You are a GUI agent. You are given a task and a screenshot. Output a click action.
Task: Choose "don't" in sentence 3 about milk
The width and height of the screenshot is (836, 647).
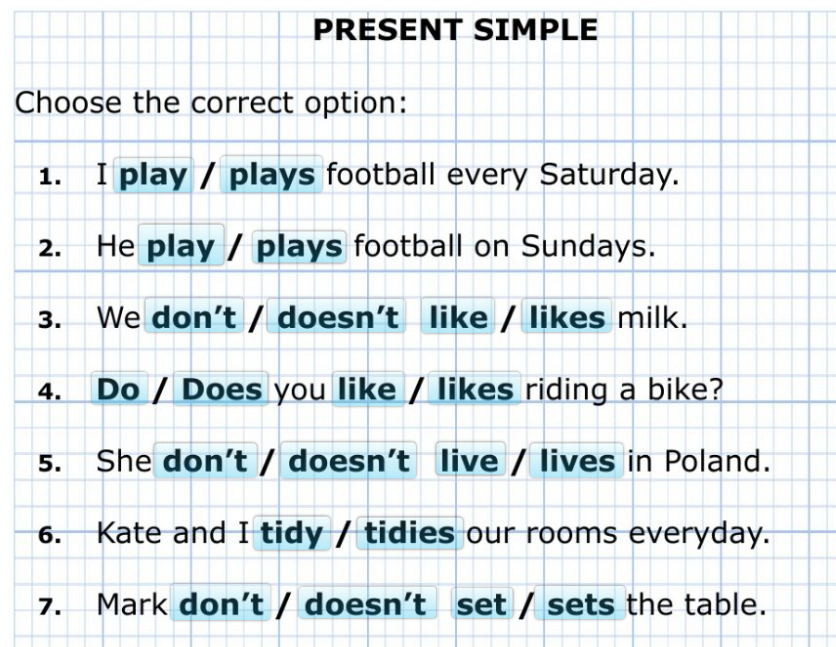click(x=195, y=318)
